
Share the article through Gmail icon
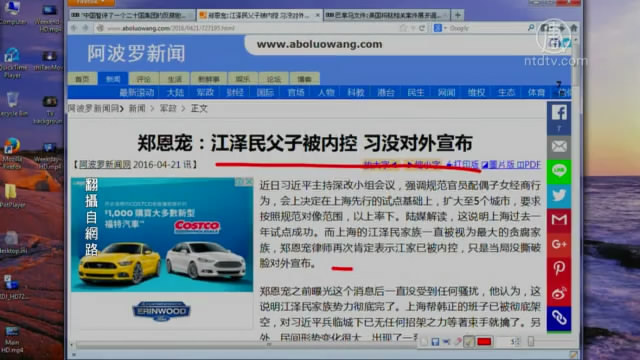tap(559, 220)
